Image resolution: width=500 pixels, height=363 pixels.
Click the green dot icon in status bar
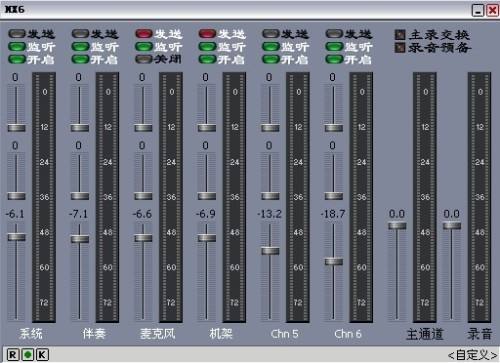coord(28,354)
